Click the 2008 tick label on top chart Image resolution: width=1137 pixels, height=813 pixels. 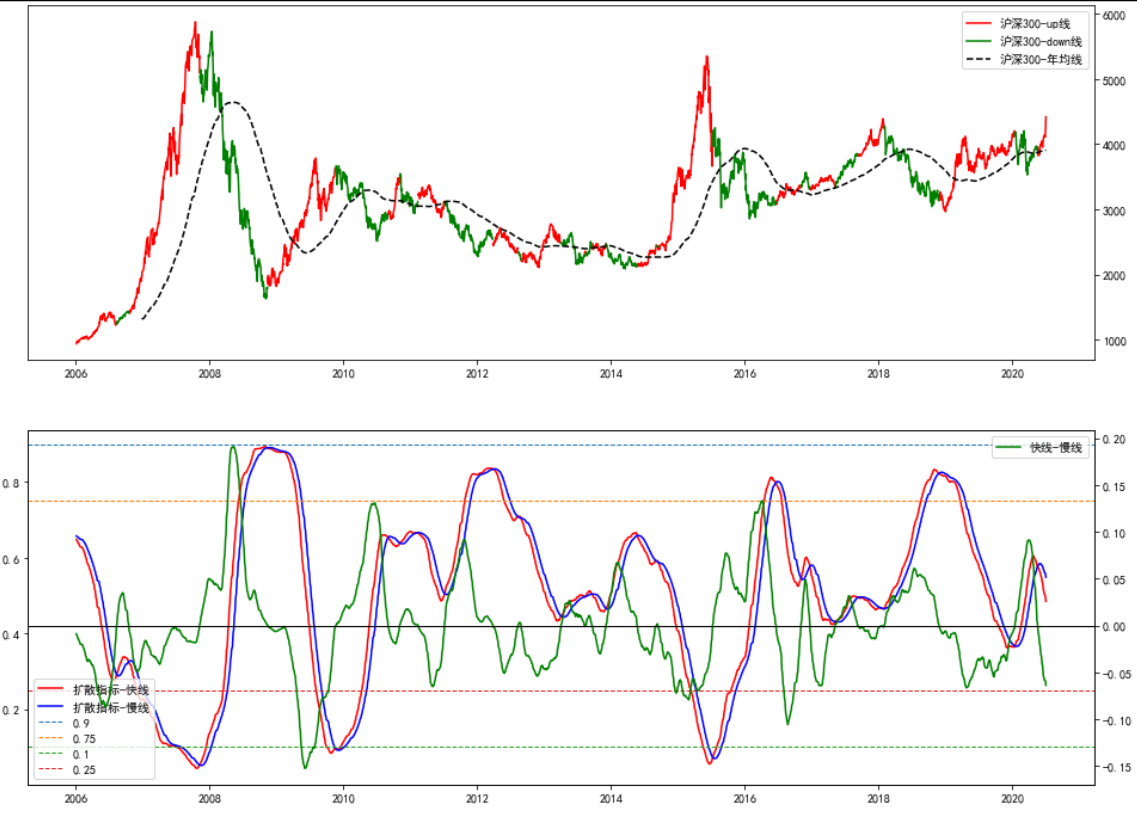pyautogui.click(x=209, y=372)
